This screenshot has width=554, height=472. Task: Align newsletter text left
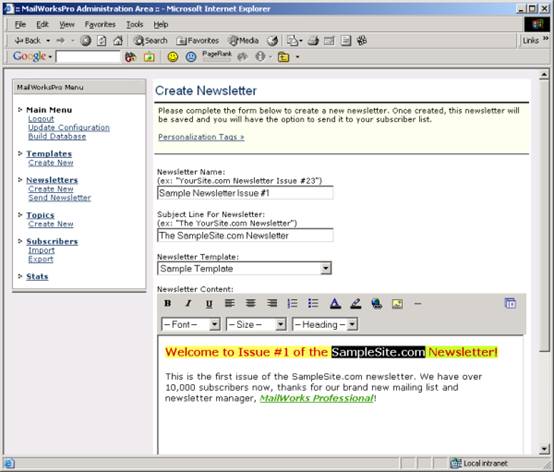pos(230,303)
